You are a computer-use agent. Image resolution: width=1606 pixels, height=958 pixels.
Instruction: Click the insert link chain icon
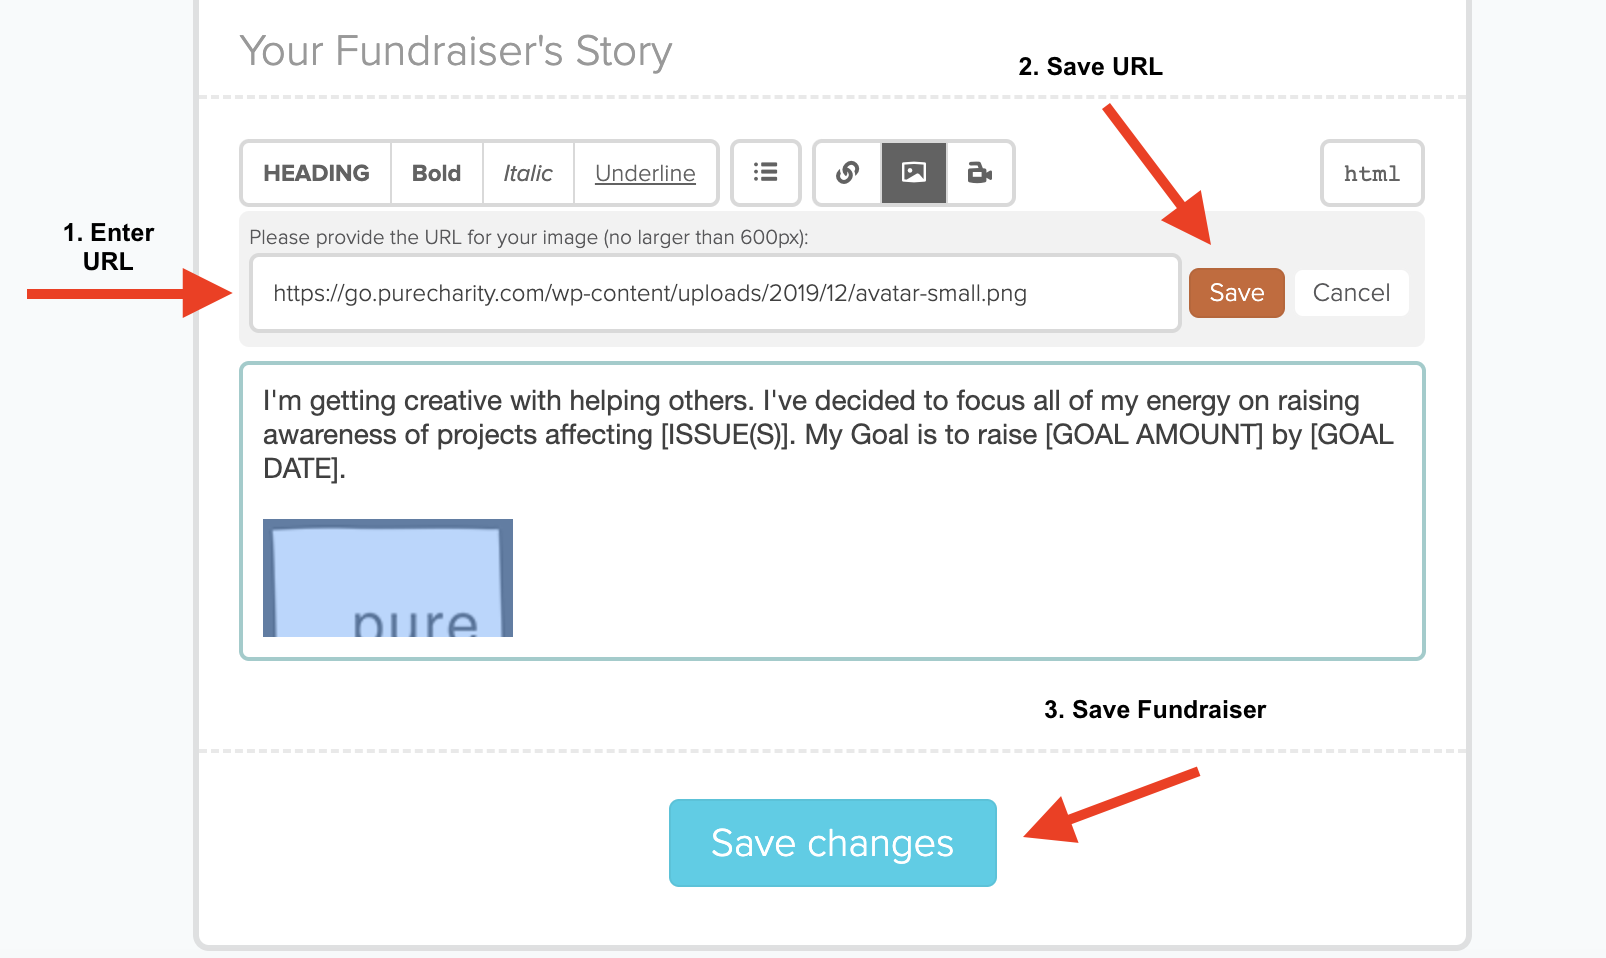pos(848,173)
